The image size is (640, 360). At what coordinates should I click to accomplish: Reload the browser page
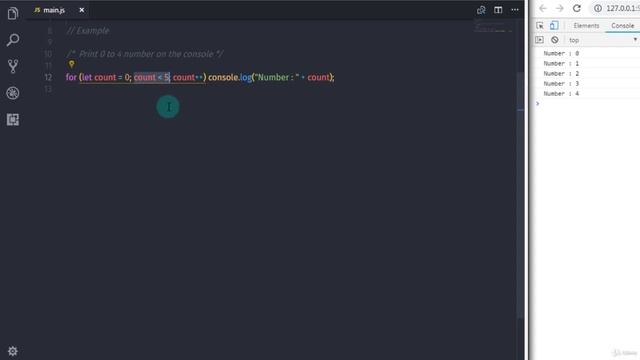pos(576,8)
